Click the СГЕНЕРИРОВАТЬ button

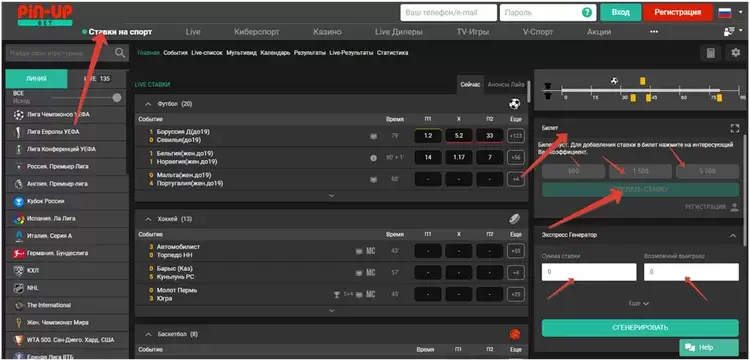coord(640,328)
